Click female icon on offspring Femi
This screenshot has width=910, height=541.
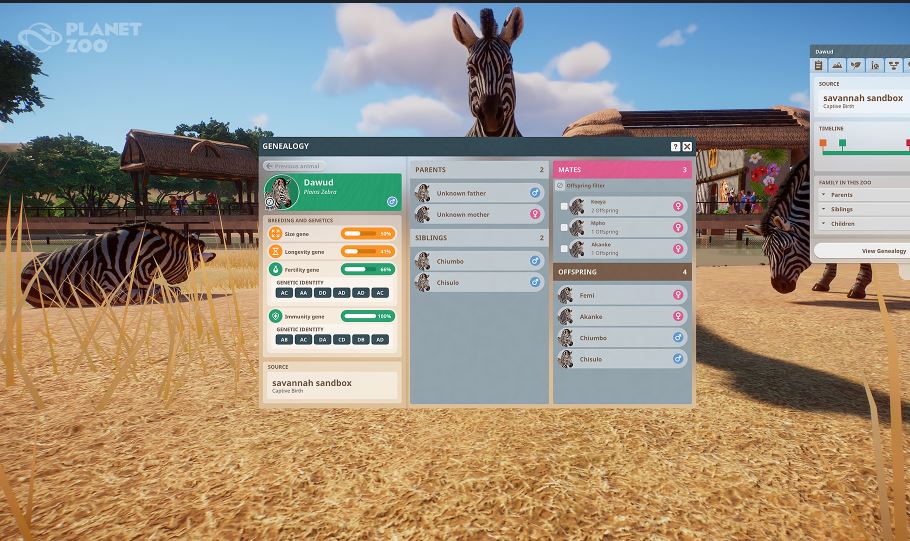tap(678, 295)
